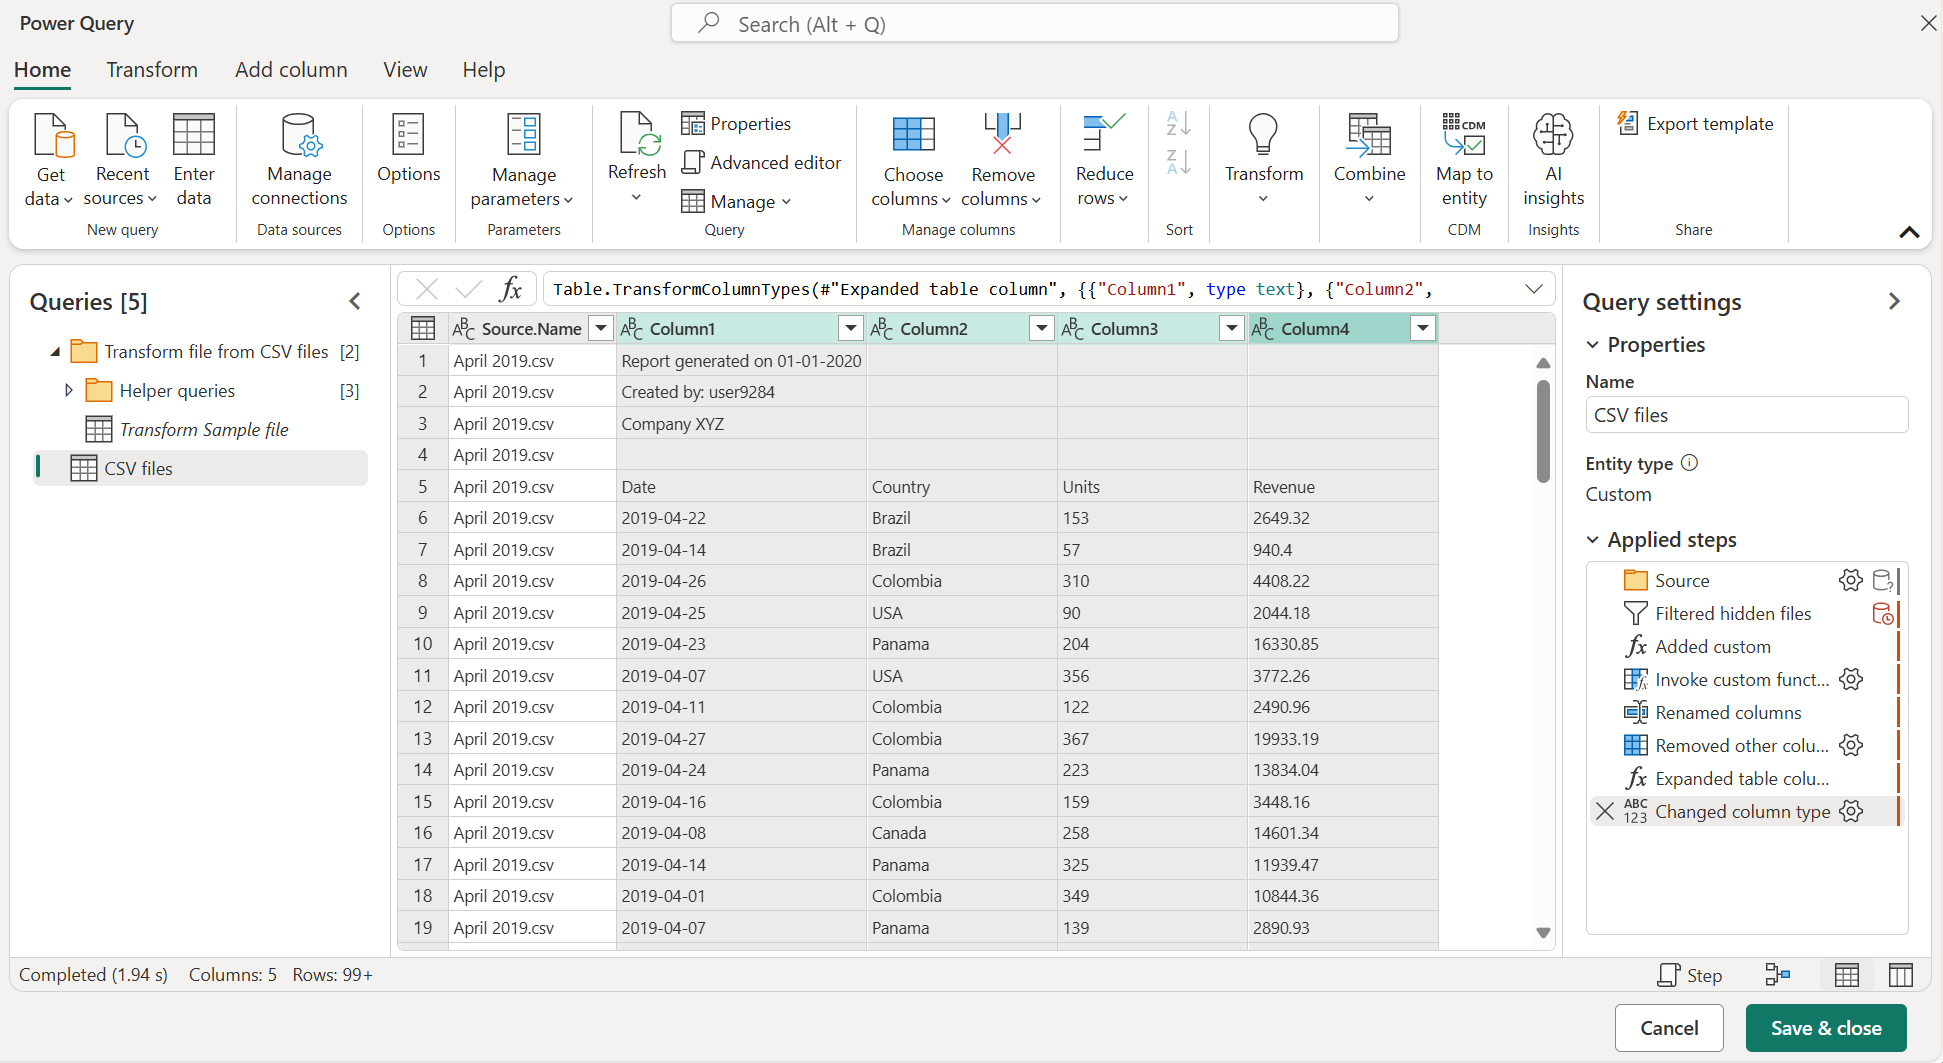Open Column1 filter dropdown

coord(850,328)
